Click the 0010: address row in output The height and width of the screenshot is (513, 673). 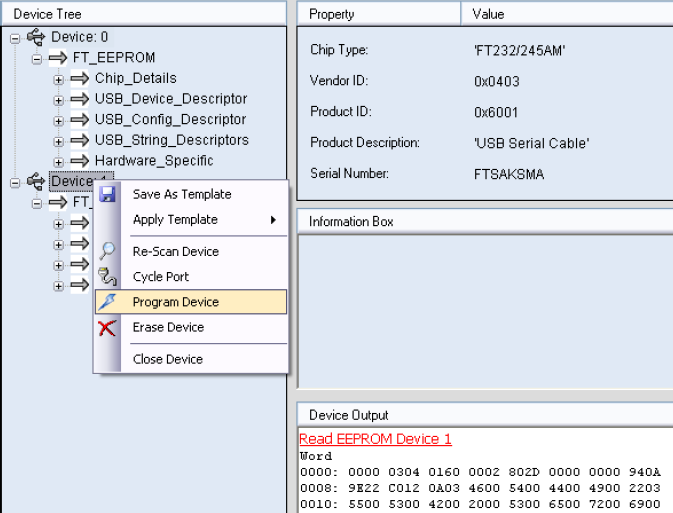coord(480,504)
